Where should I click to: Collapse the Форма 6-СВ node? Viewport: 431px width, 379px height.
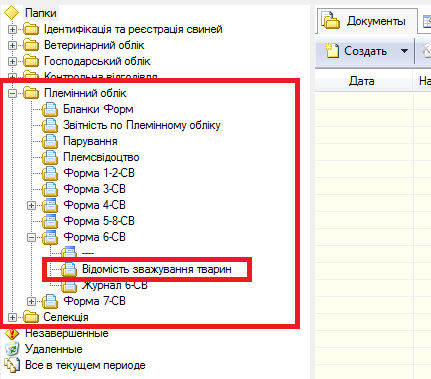[31, 237]
